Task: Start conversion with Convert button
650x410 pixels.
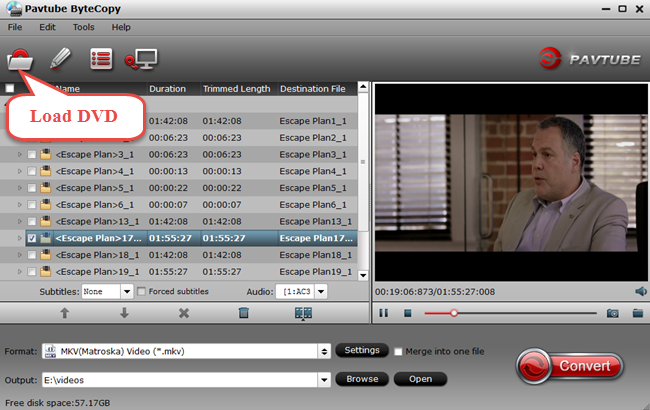Action: click(x=570, y=366)
